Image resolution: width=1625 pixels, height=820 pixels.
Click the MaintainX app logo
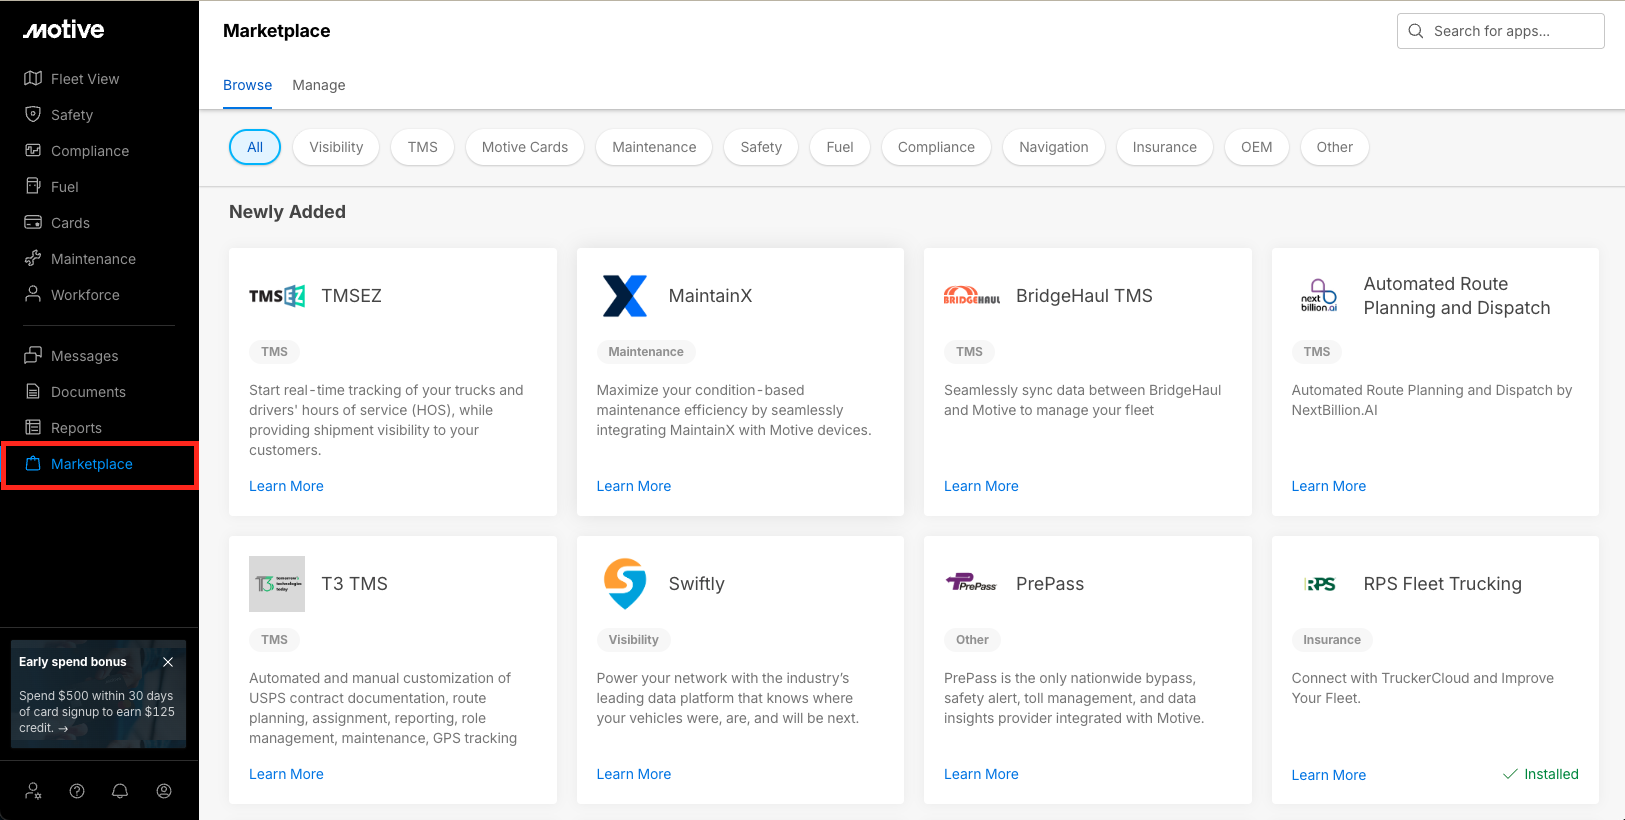[x=625, y=296]
